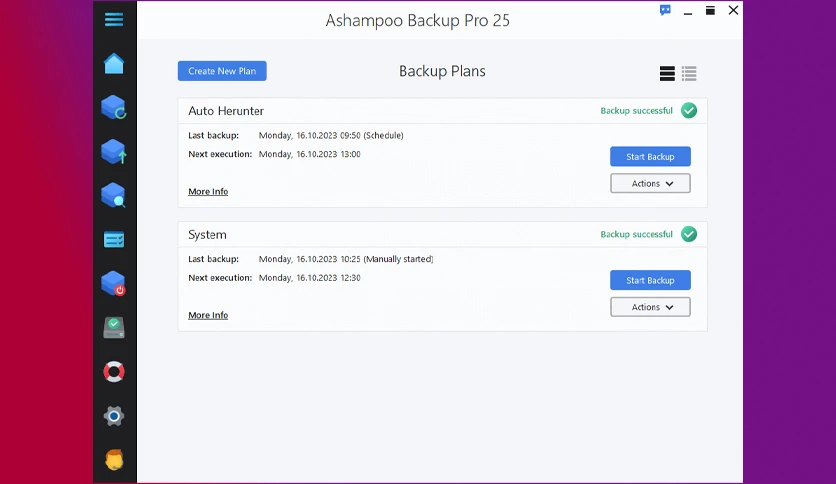Open the support person icon at the sidebar bottom
The width and height of the screenshot is (836, 484).
pos(114,459)
